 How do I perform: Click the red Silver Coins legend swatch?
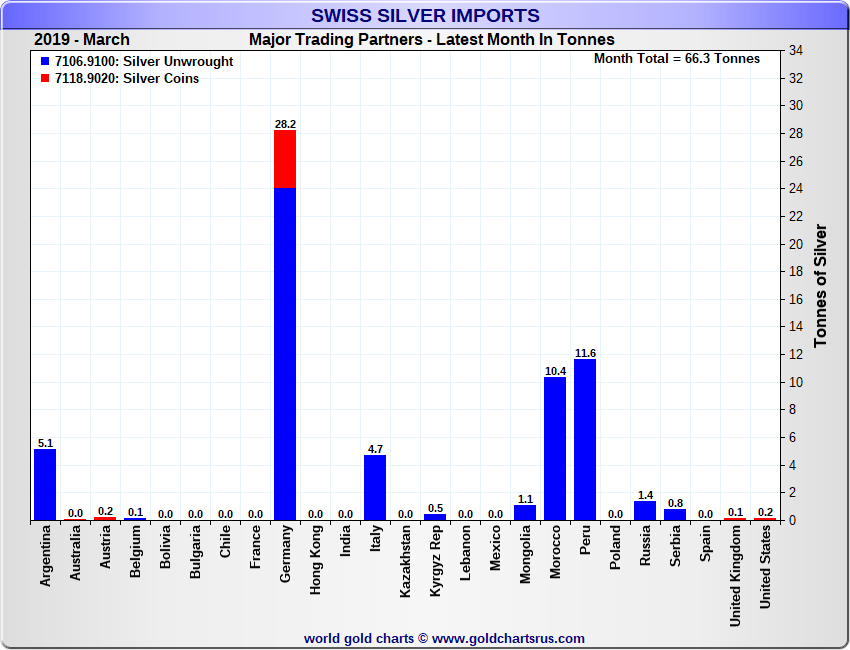pos(45,78)
